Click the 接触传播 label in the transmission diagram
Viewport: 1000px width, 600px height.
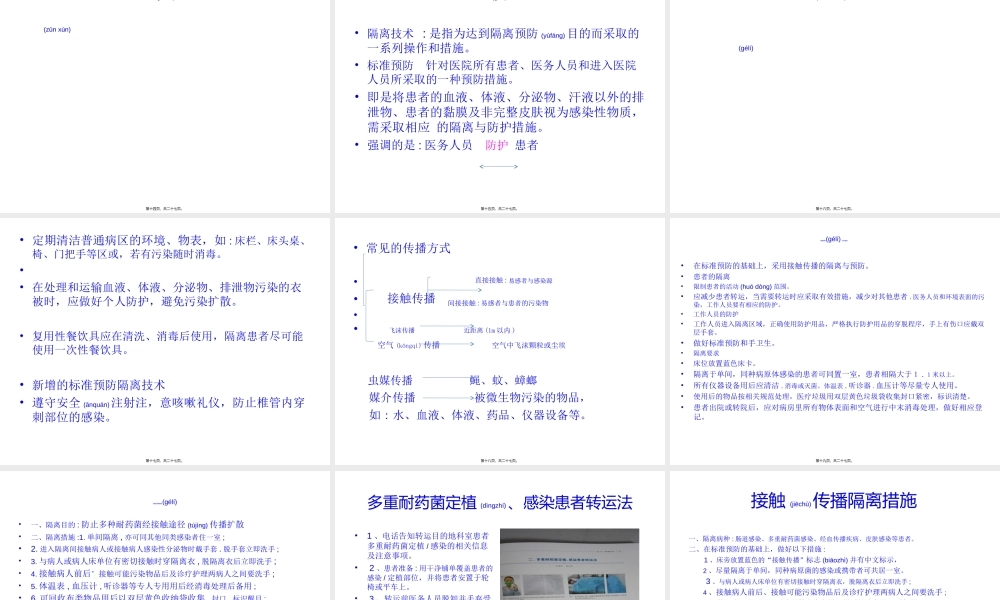pos(411,298)
